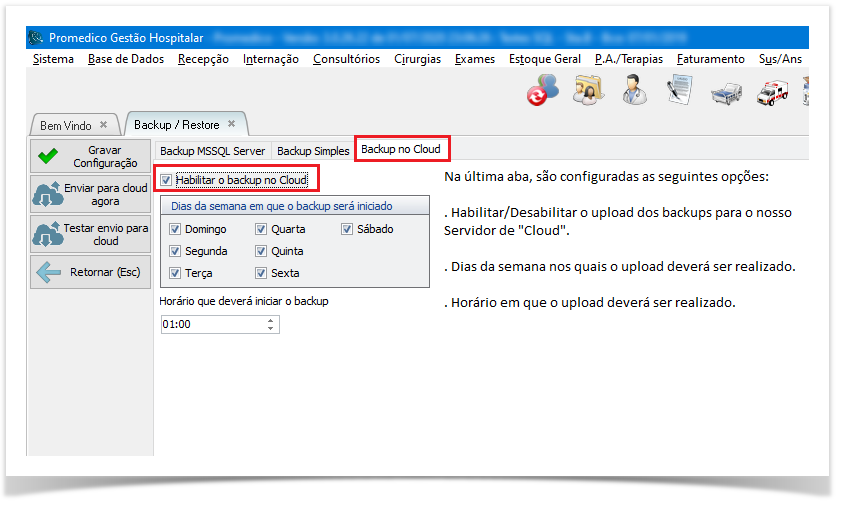The width and height of the screenshot is (843, 505).
Task: Click the Gravar Configuração button
Action: coord(90,157)
